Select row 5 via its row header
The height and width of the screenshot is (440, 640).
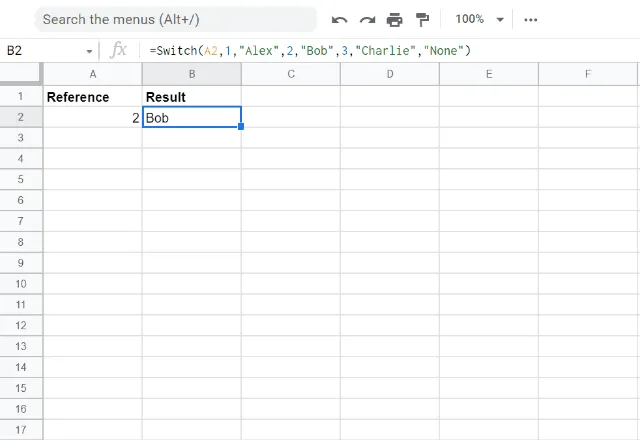pos(21,178)
